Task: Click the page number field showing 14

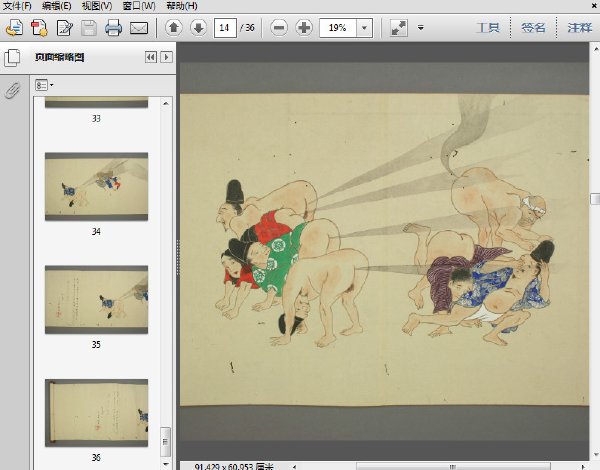Action: coord(225,28)
